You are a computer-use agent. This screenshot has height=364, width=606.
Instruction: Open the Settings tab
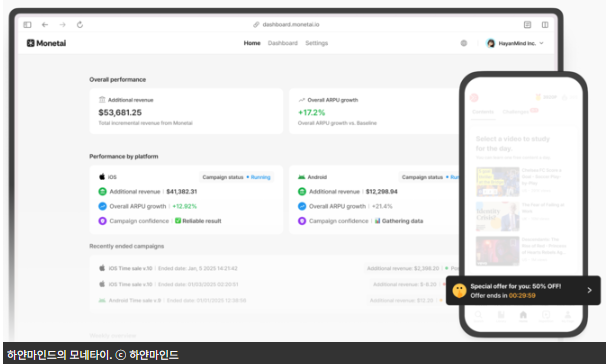pyautogui.click(x=317, y=43)
